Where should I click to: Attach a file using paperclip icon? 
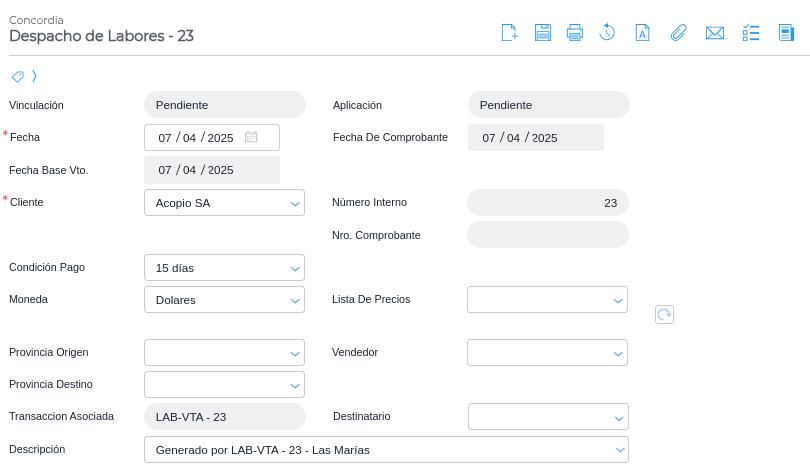(x=678, y=33)
